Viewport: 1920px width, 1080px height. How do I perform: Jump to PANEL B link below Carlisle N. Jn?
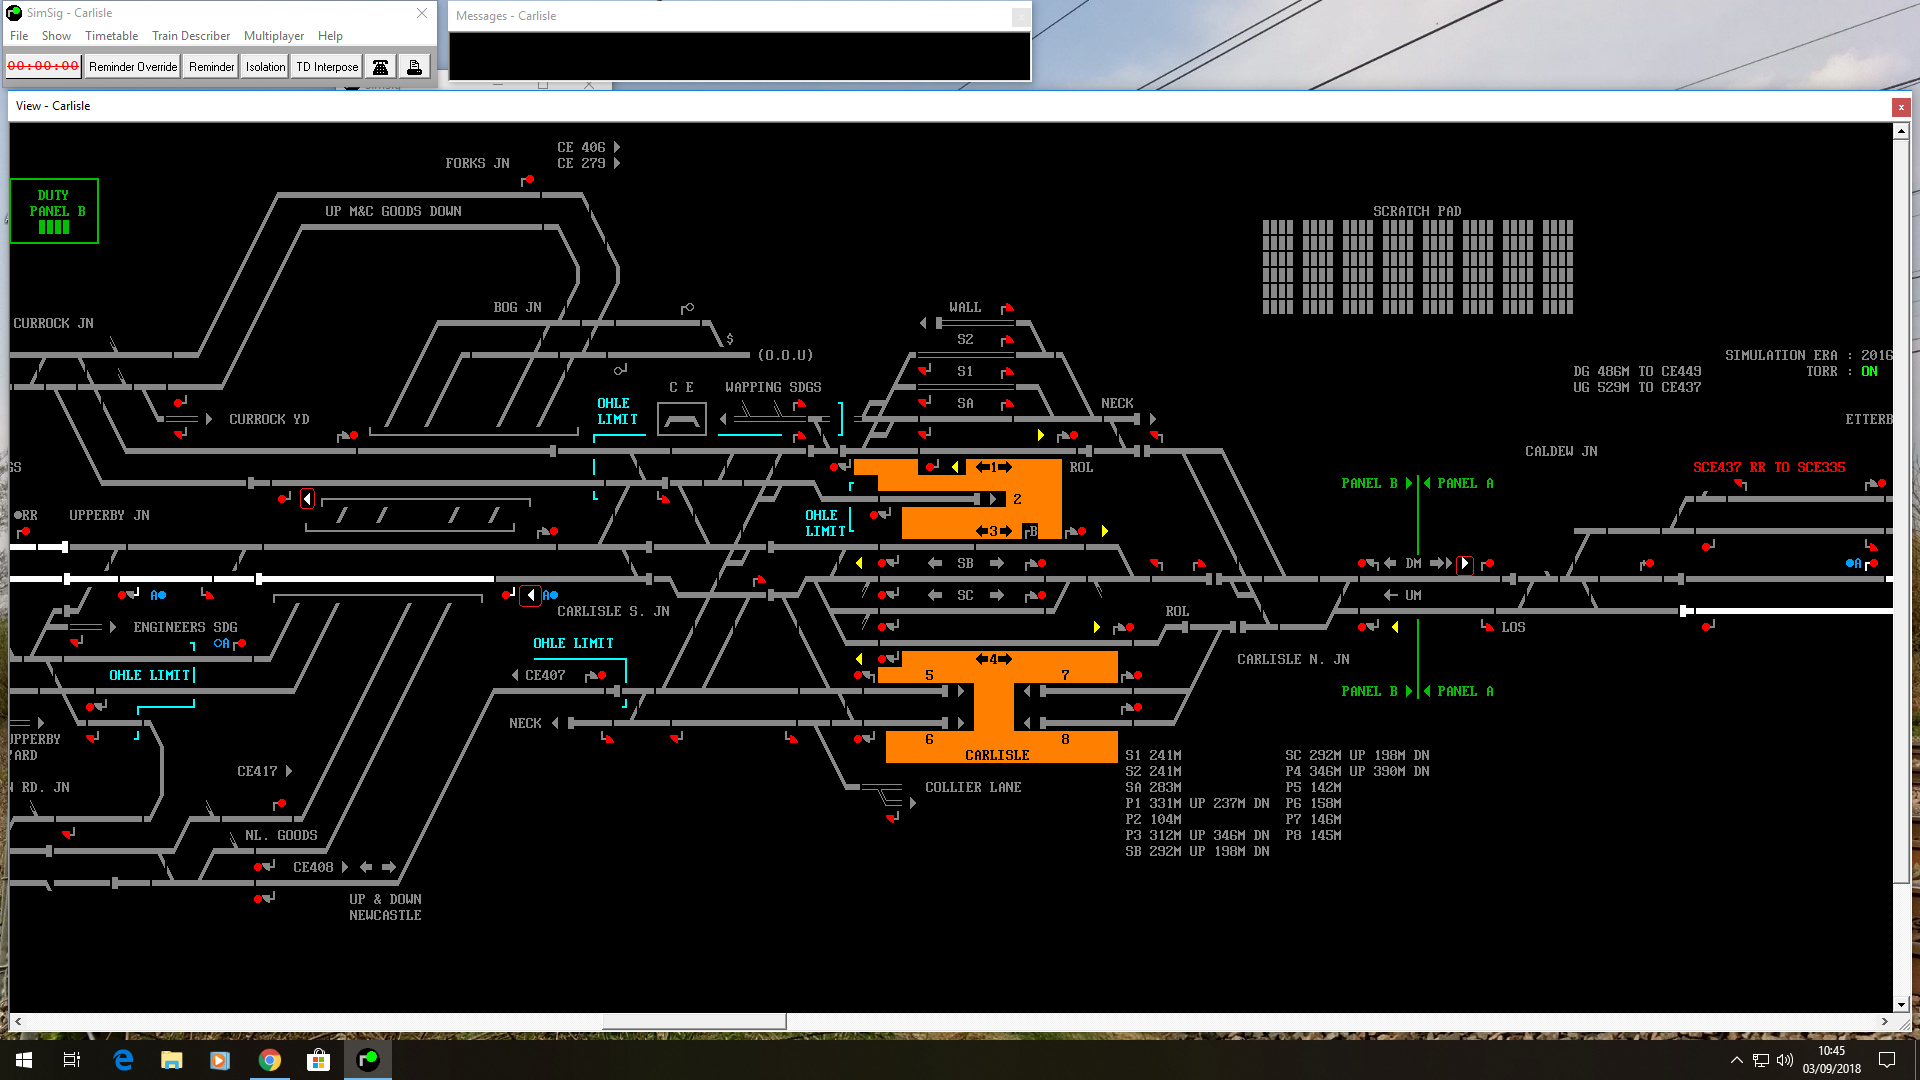click(1376, 692)
